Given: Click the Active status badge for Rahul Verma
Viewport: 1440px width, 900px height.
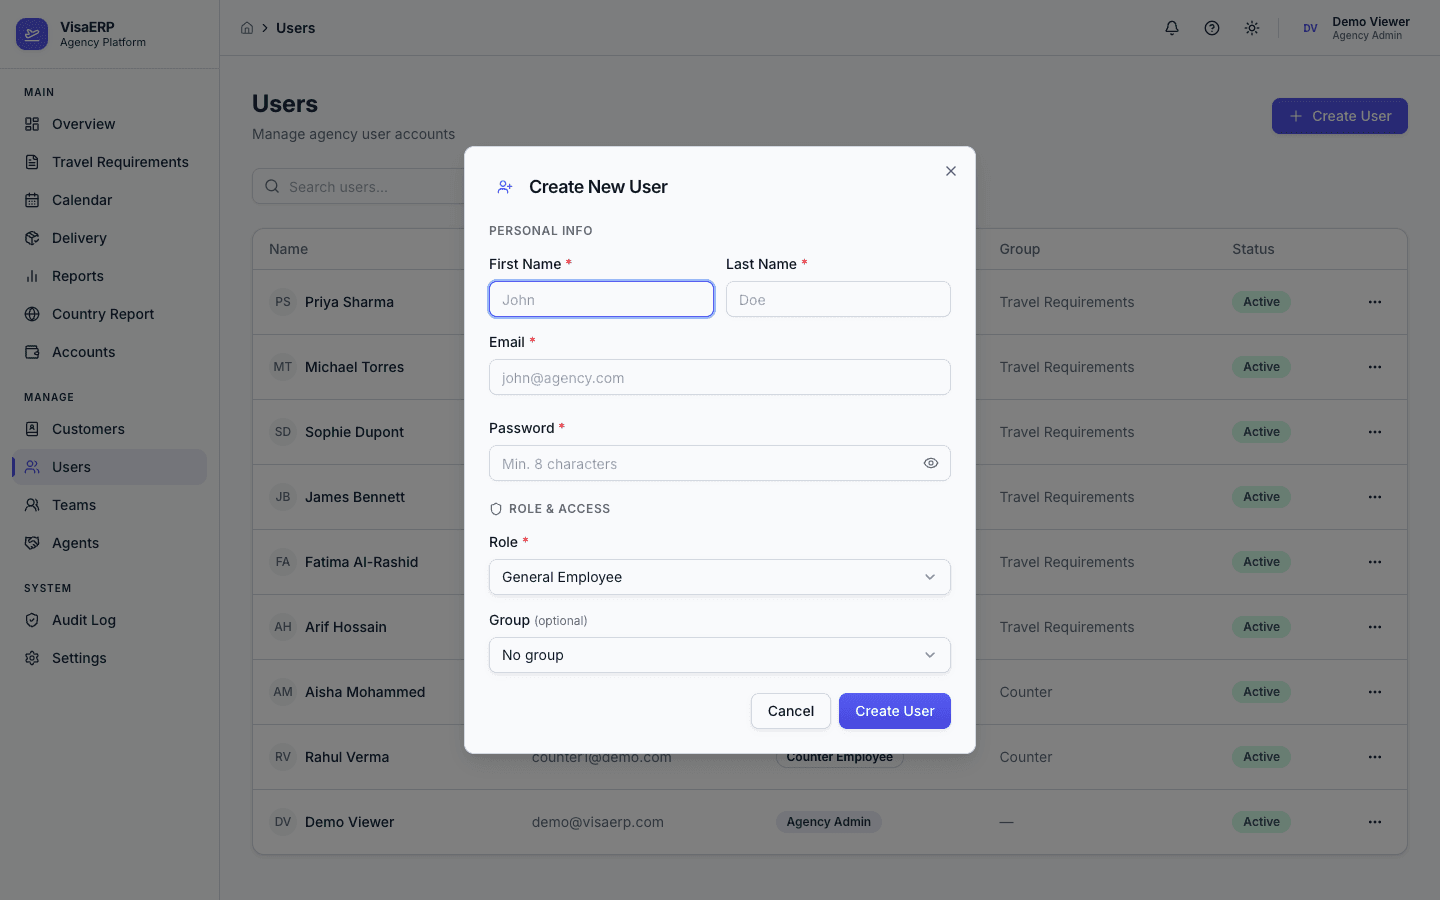Looking at the screenshot, I should point(1261,757).
